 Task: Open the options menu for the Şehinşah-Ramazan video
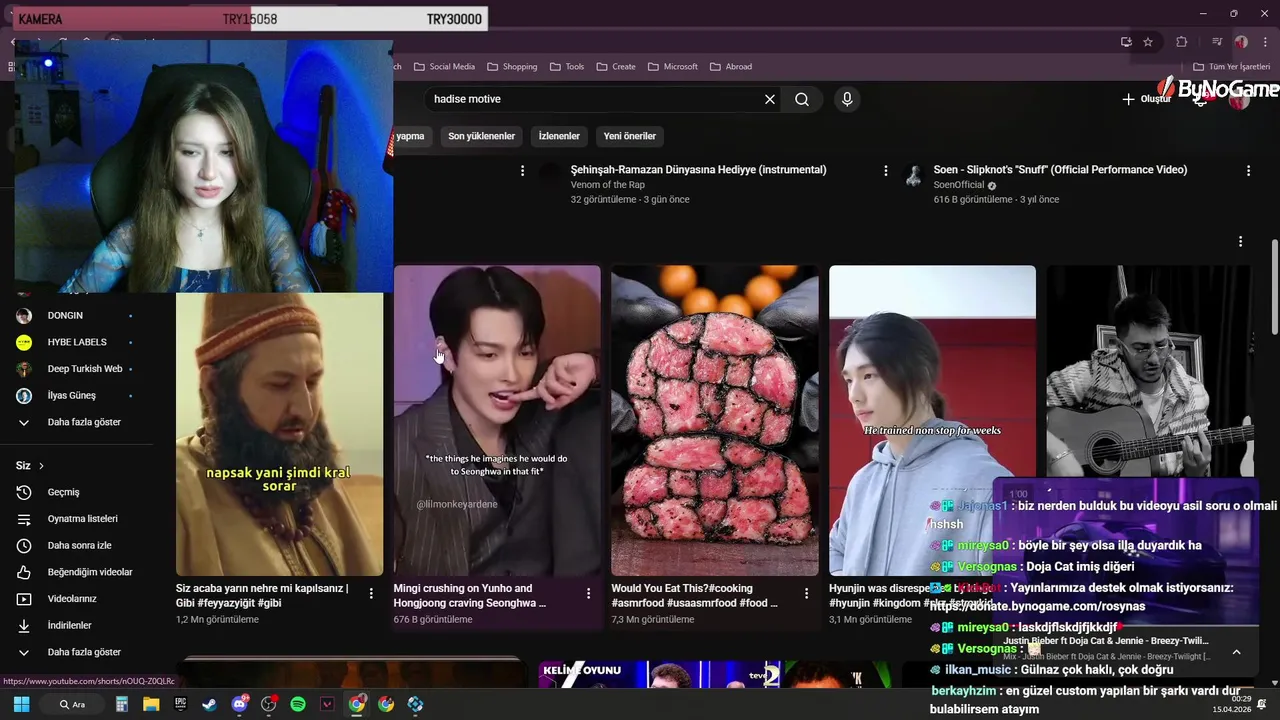click(x=885, y=171)
